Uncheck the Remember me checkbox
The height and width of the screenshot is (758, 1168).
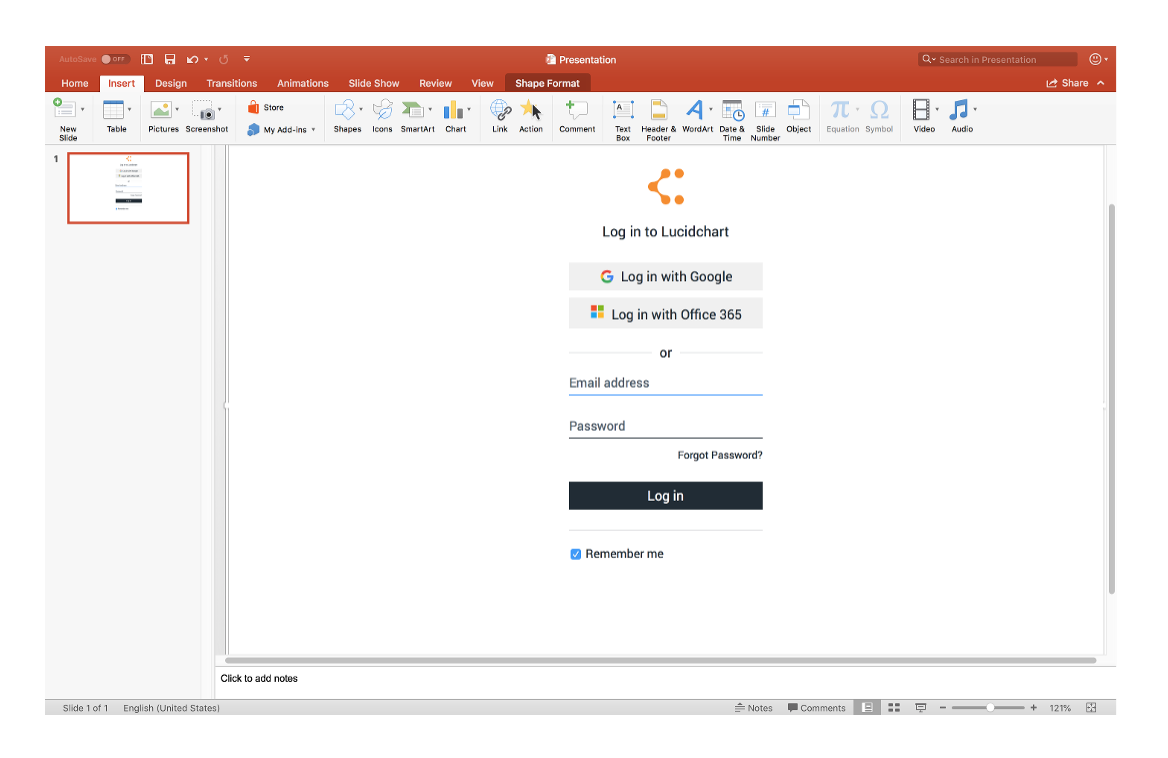click(x=576, y=554)
